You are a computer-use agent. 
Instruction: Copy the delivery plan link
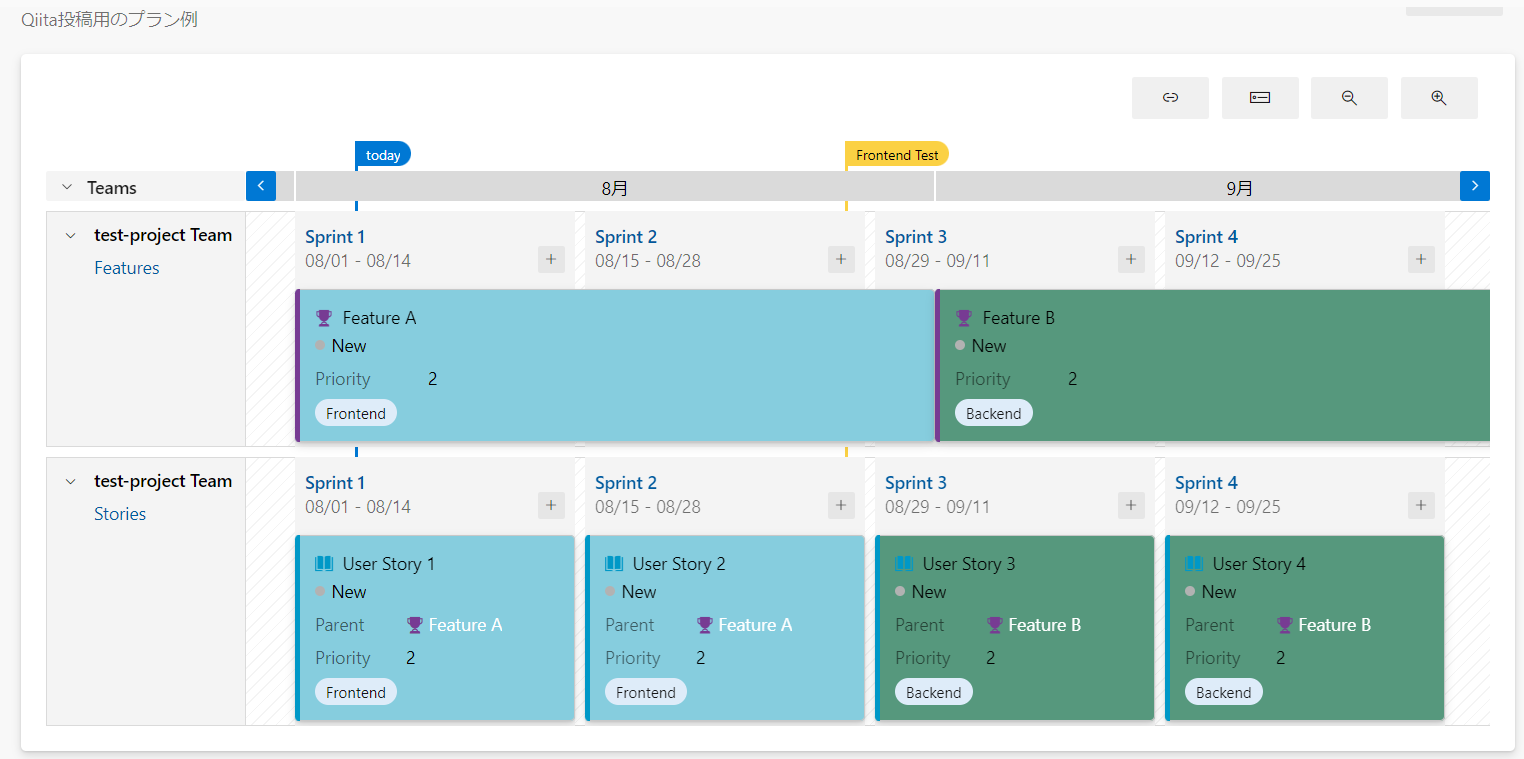point(1170,97)
